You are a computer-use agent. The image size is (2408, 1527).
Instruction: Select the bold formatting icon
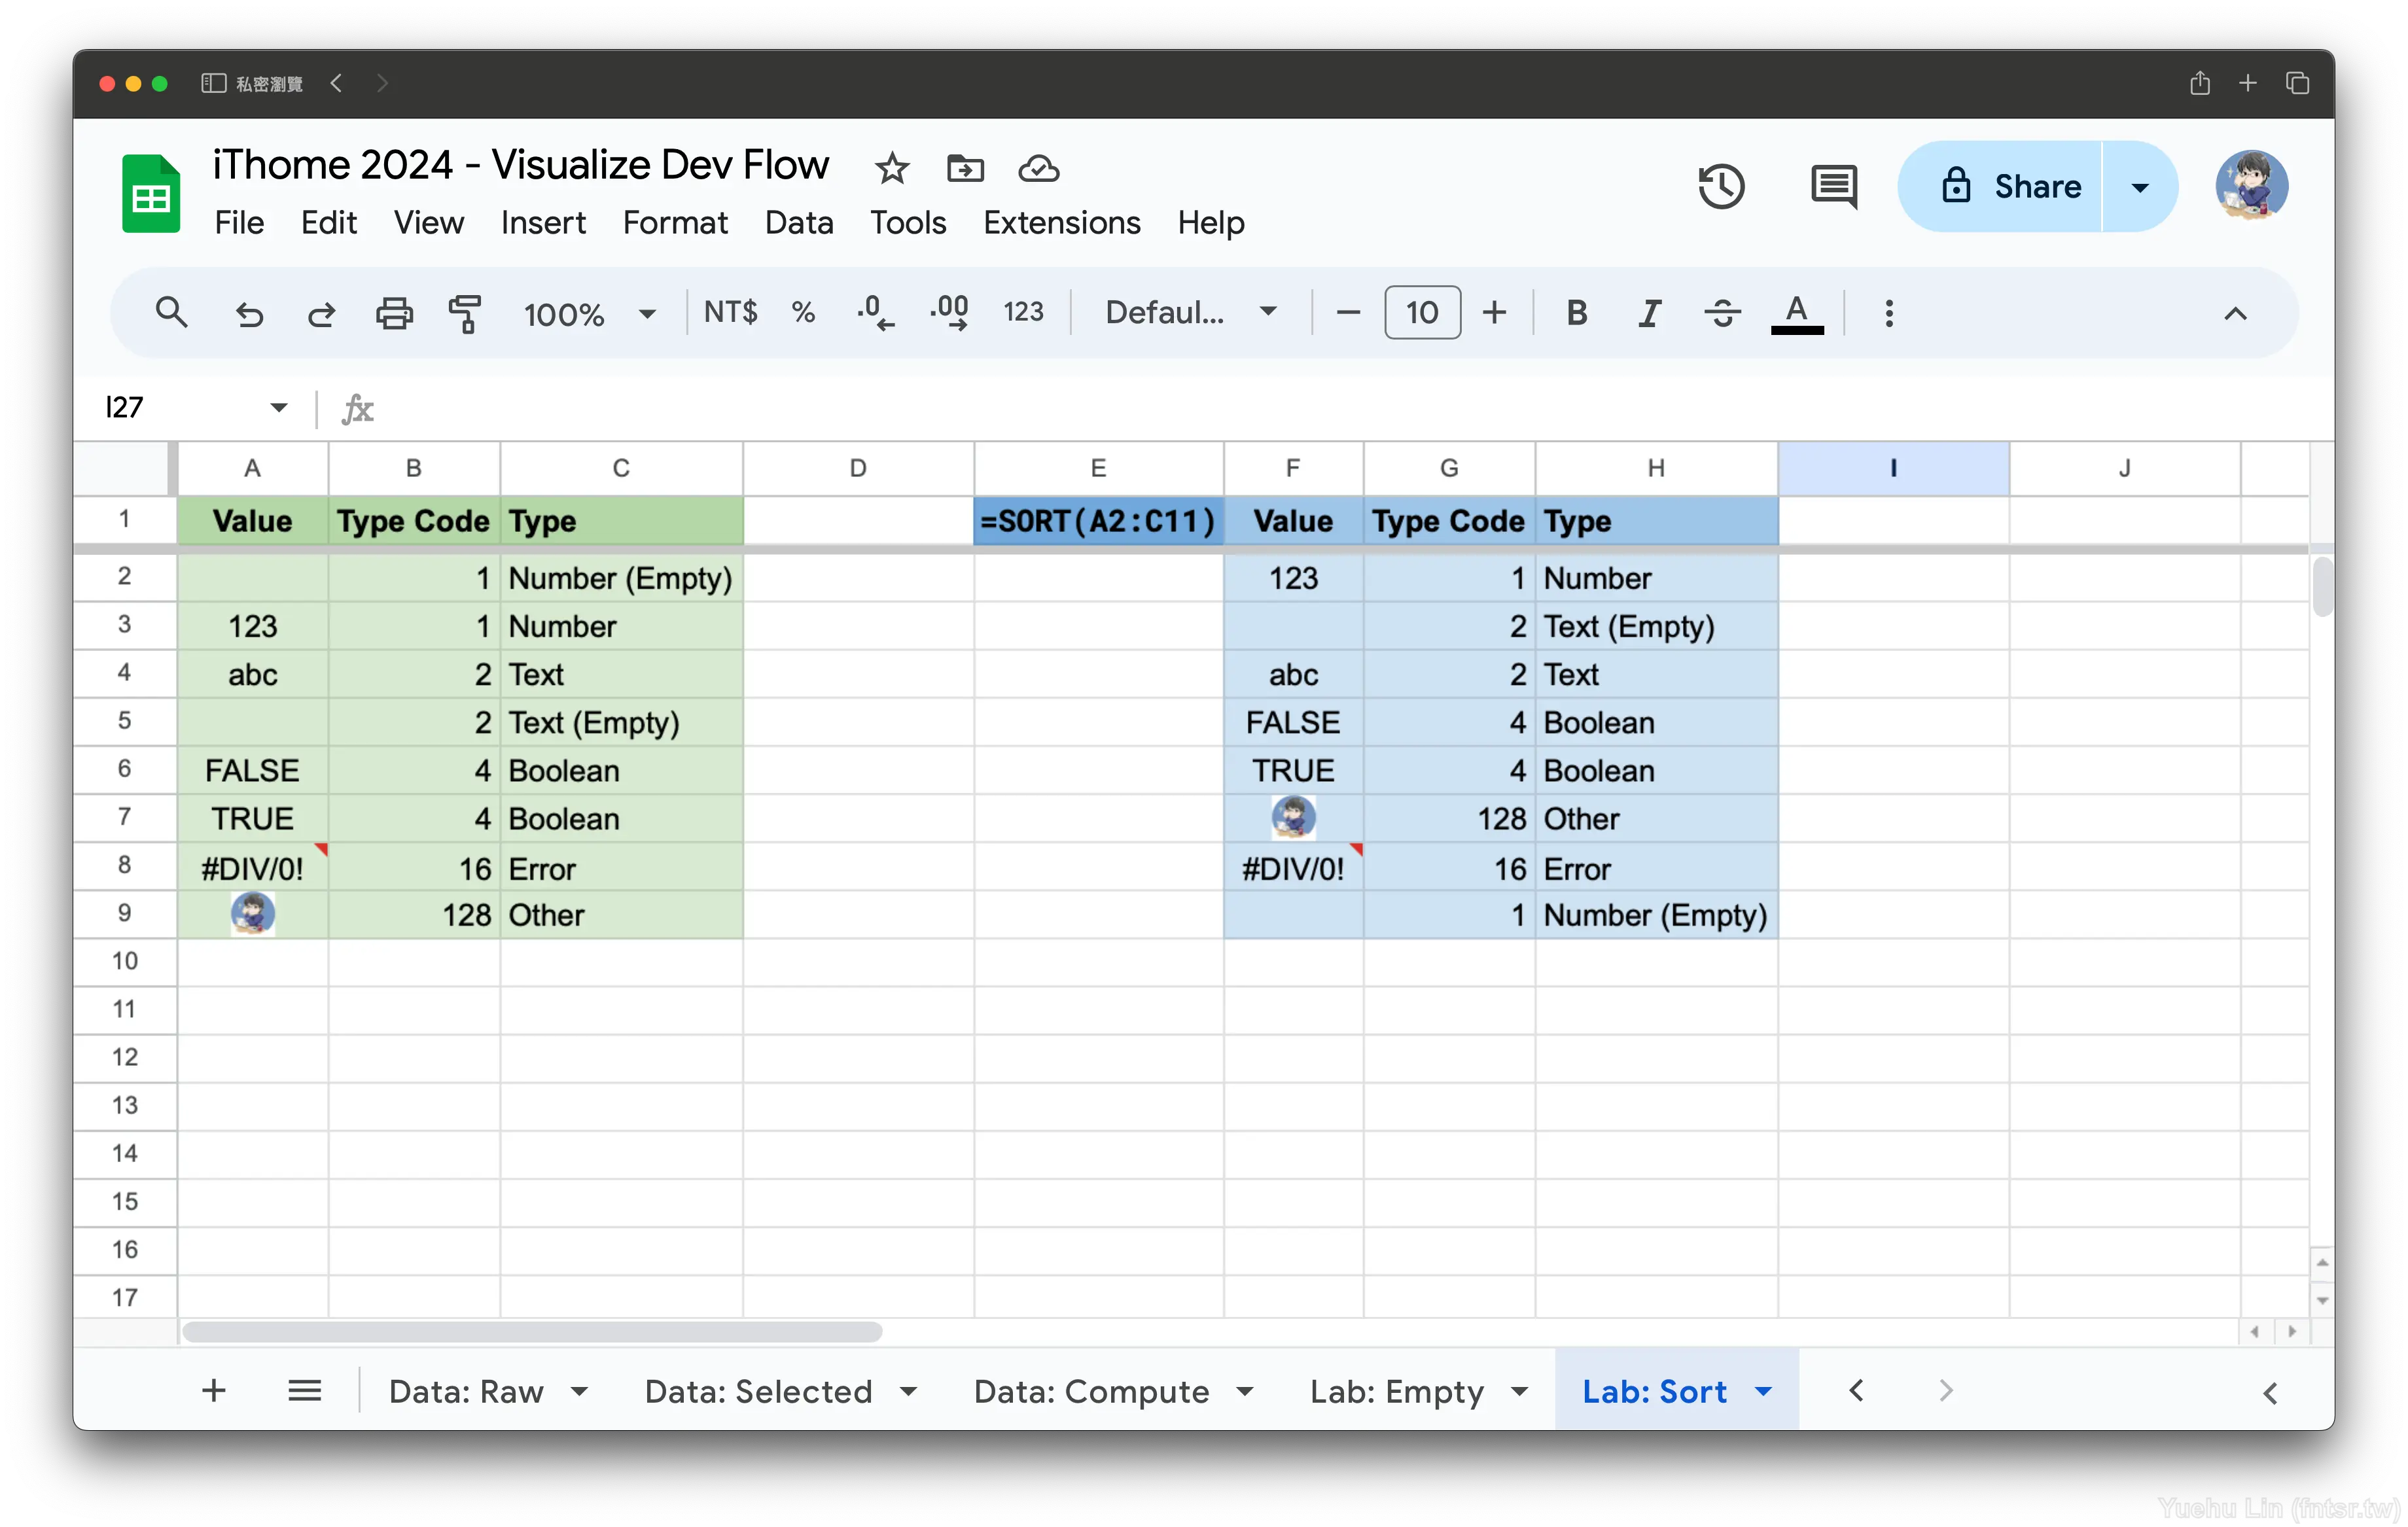[x=1576, y=313]
